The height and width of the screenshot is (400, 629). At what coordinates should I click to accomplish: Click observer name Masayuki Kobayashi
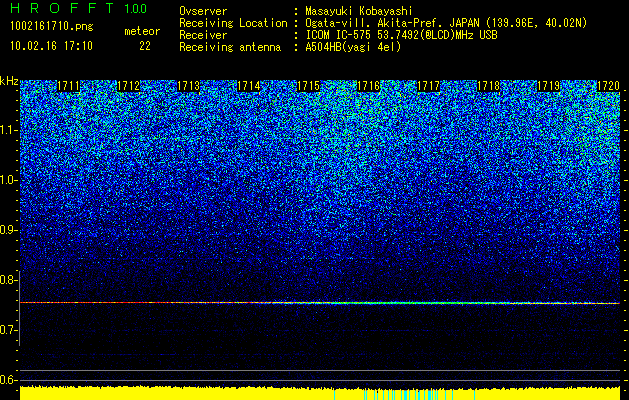359,11
